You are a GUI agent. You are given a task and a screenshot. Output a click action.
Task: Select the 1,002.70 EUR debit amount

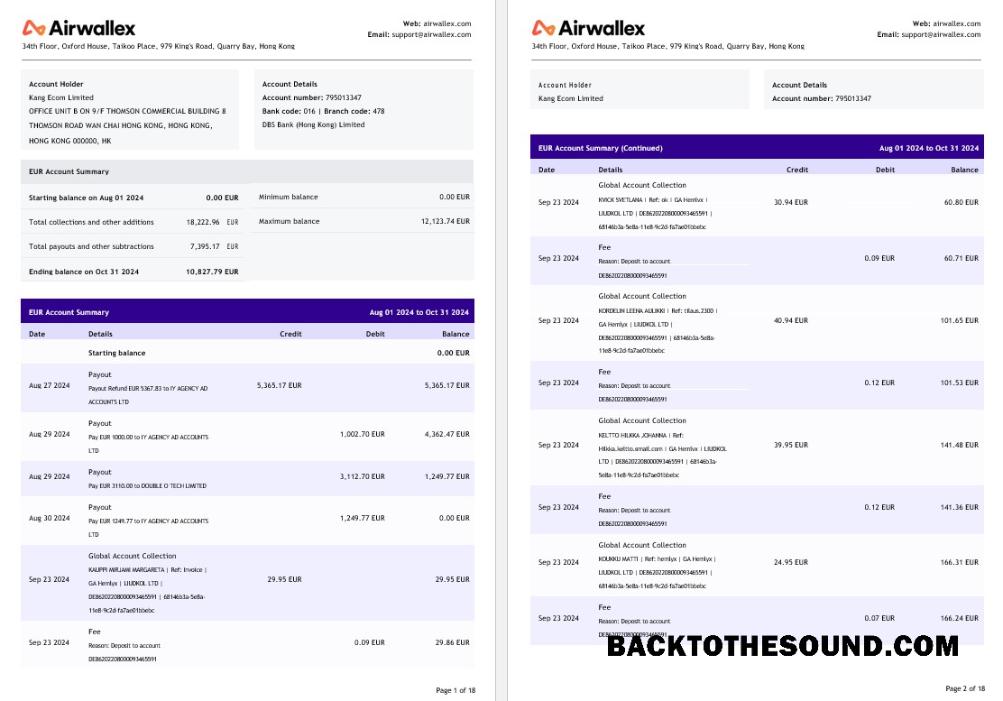coord(362,434)
